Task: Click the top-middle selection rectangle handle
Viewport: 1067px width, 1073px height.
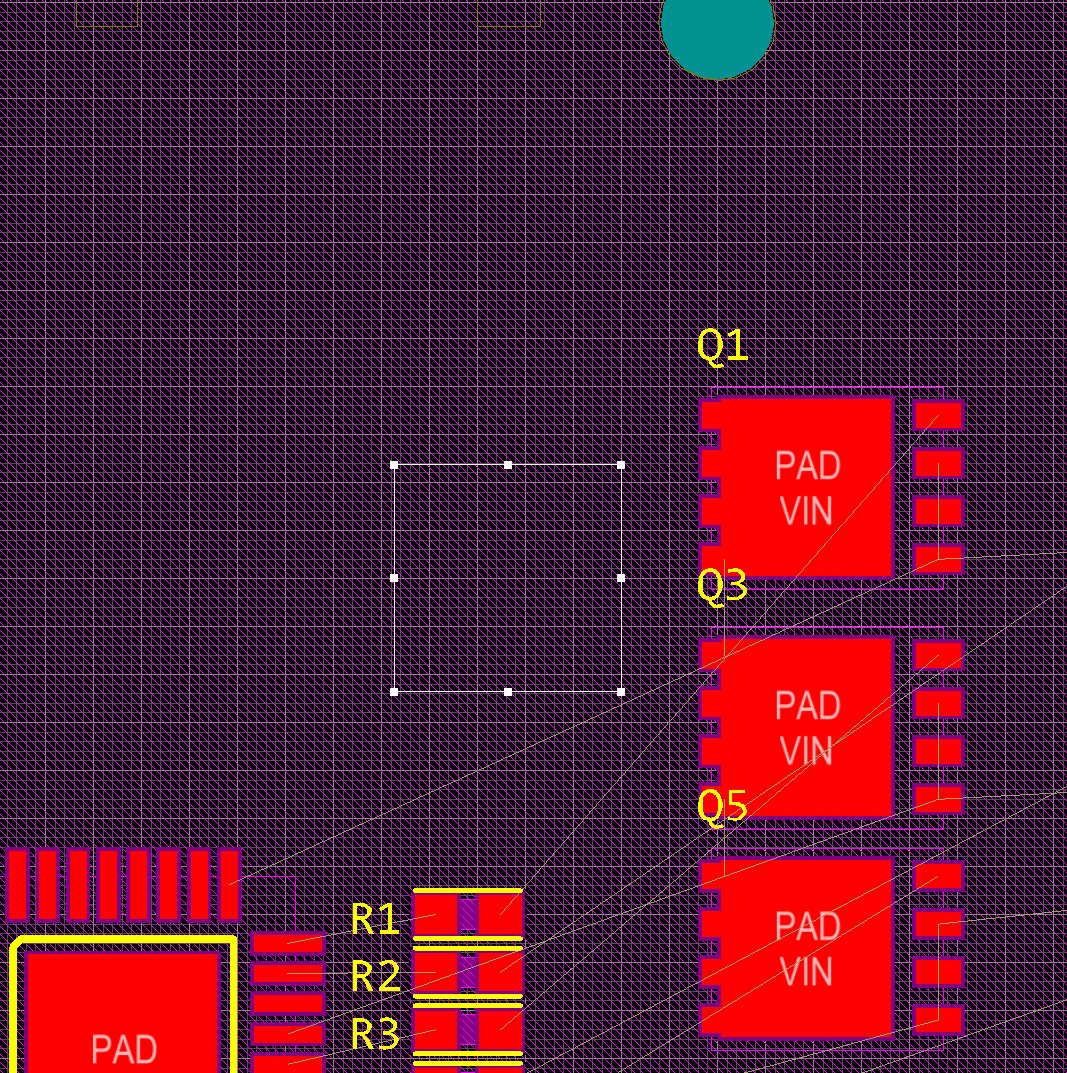Action: pyautogui.click(x=508, y=465)
